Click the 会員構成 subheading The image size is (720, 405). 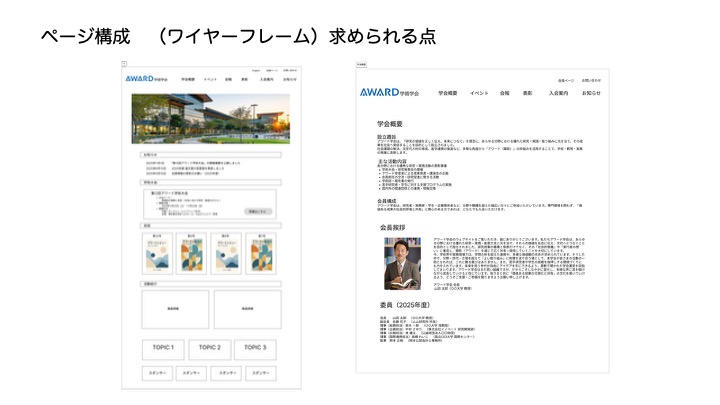387,201
